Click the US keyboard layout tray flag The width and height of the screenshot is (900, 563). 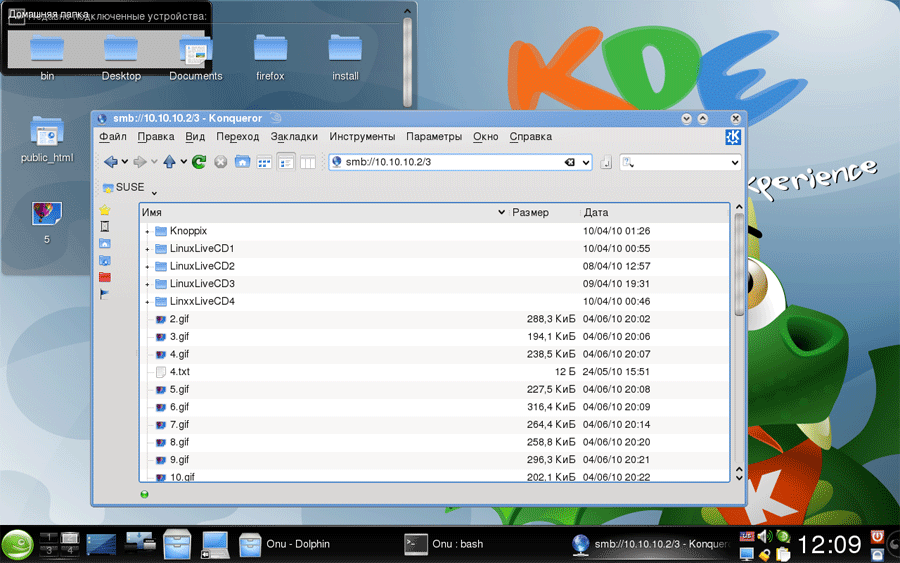747,537
